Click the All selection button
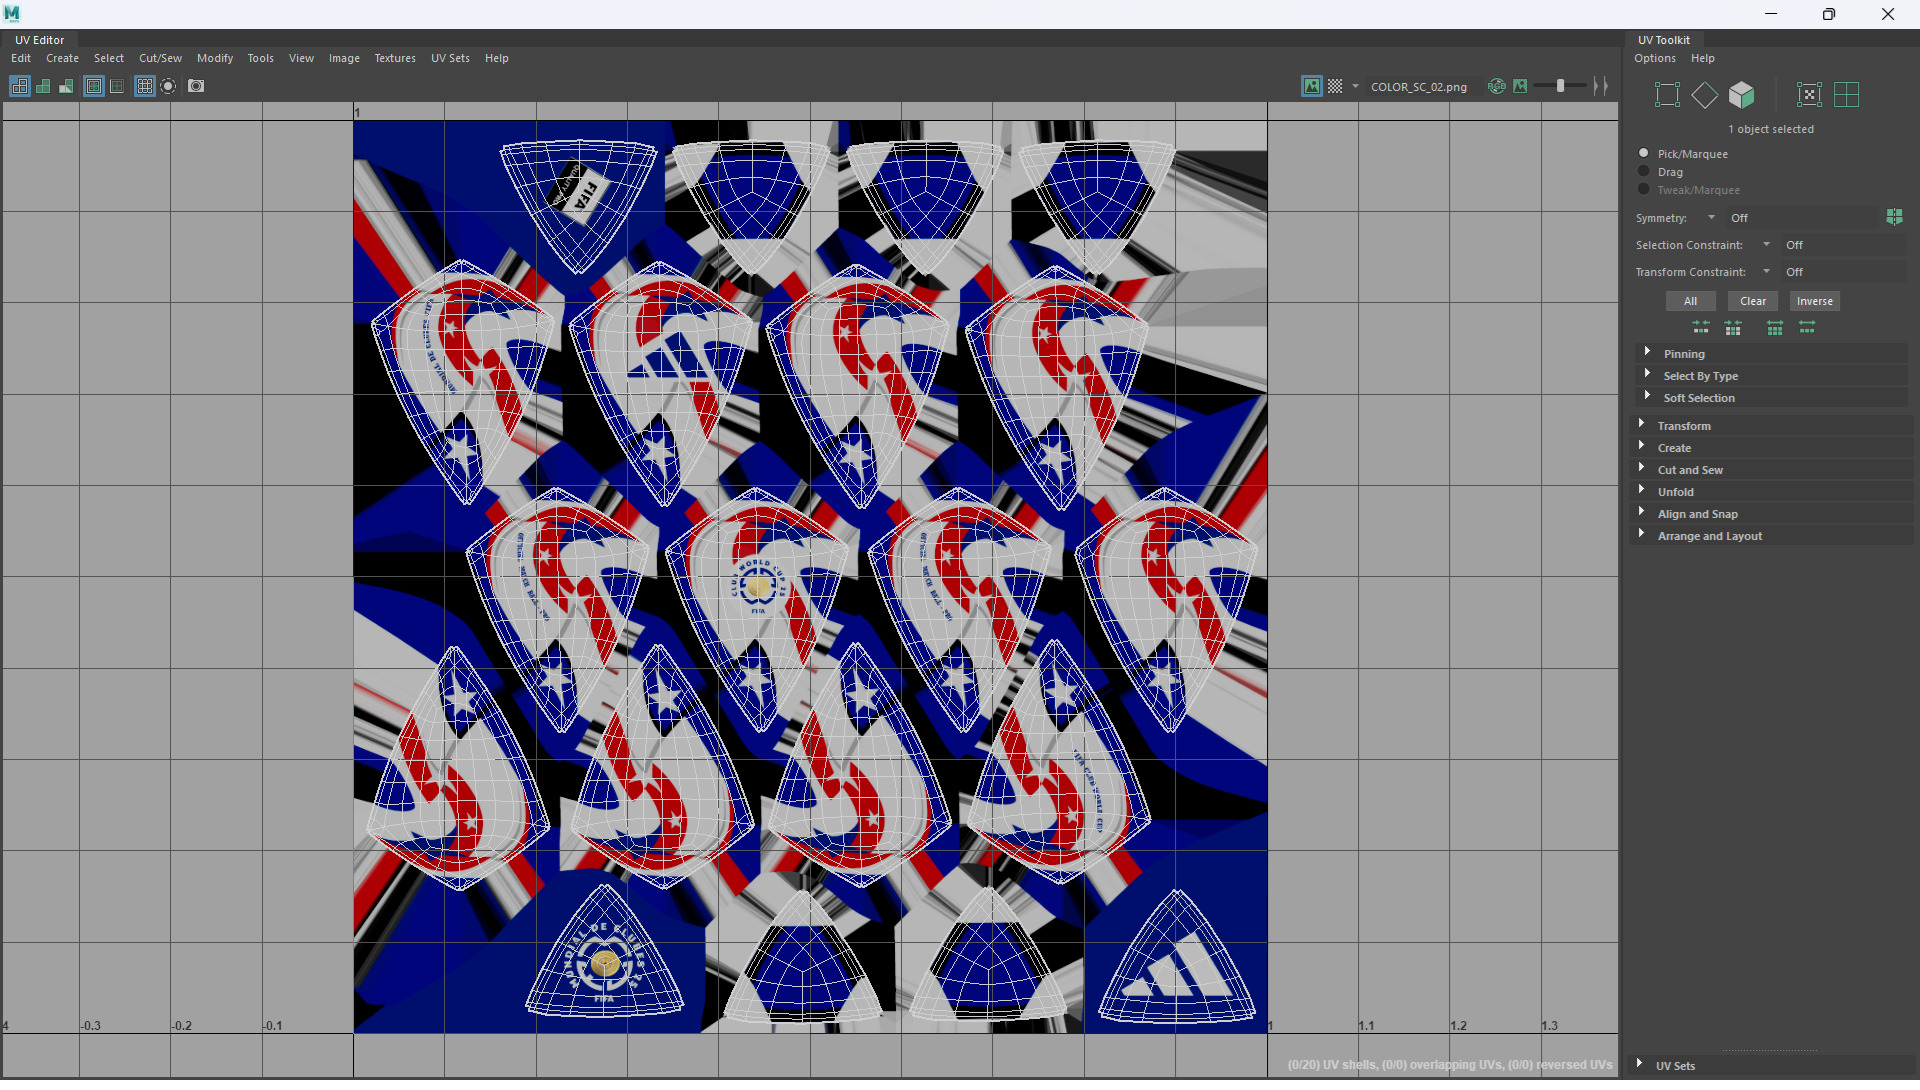Screen dimensions: 1920x1090 click(1691, 302)
